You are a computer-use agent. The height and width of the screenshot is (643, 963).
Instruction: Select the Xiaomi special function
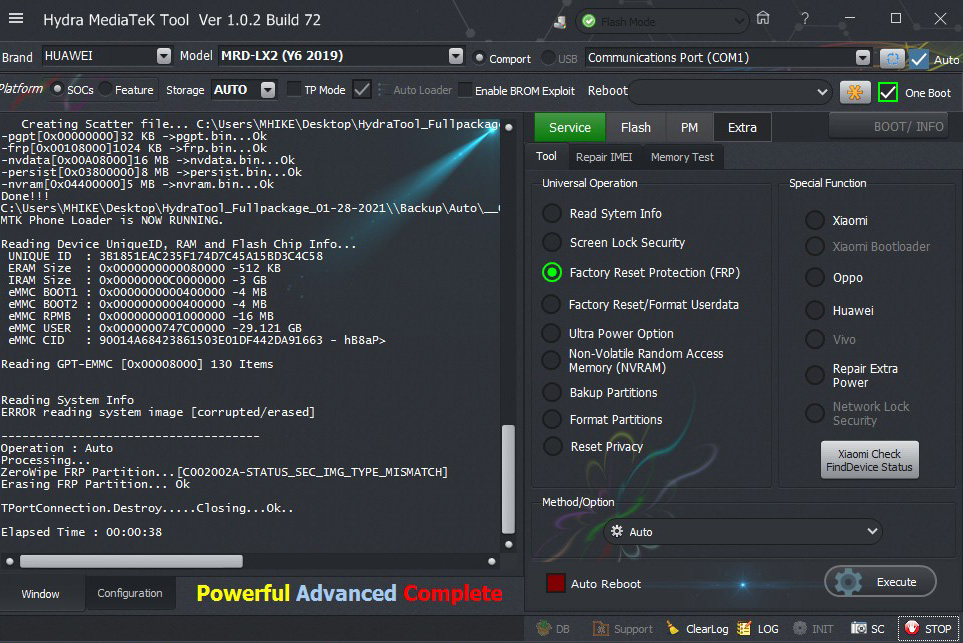814,220
